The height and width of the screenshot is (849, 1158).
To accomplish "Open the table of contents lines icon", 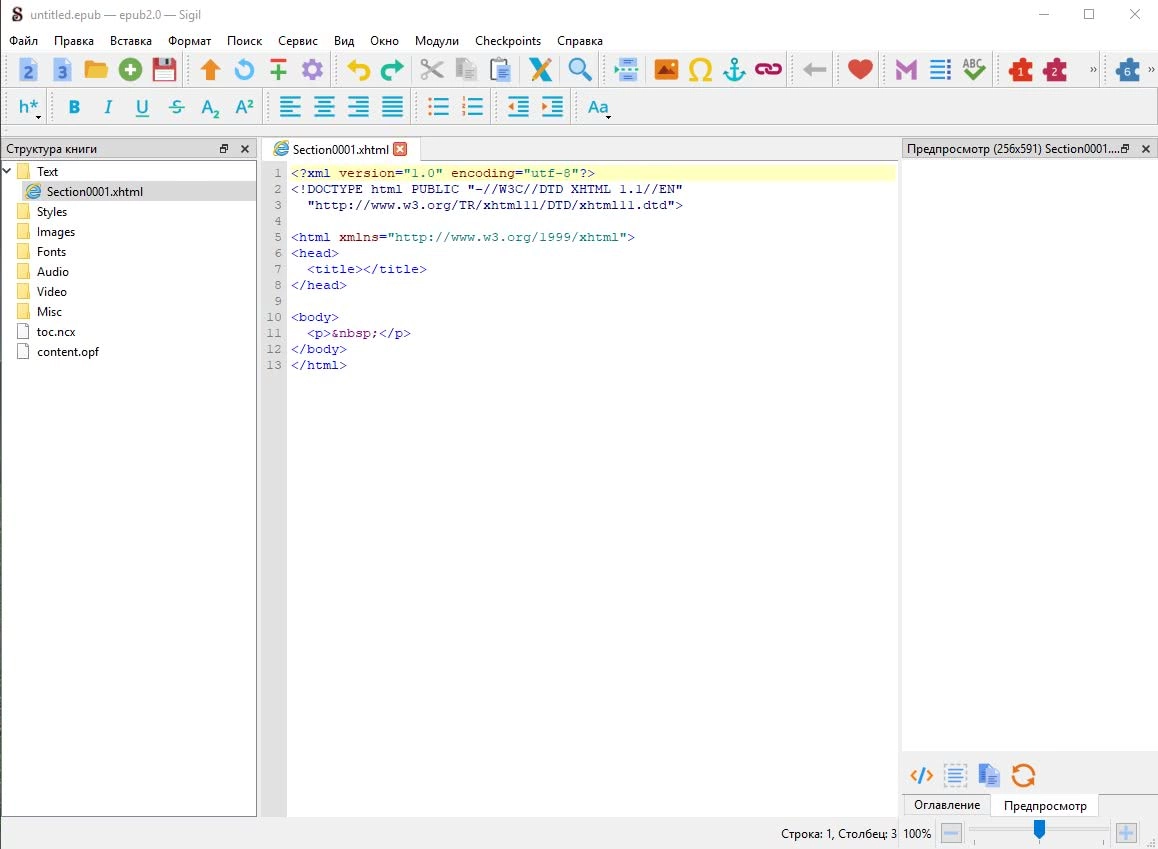I will [x=940, y=70].
